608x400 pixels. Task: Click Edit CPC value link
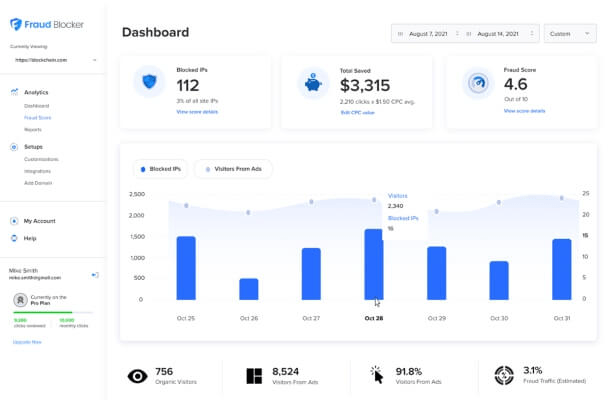click(358, 113)
